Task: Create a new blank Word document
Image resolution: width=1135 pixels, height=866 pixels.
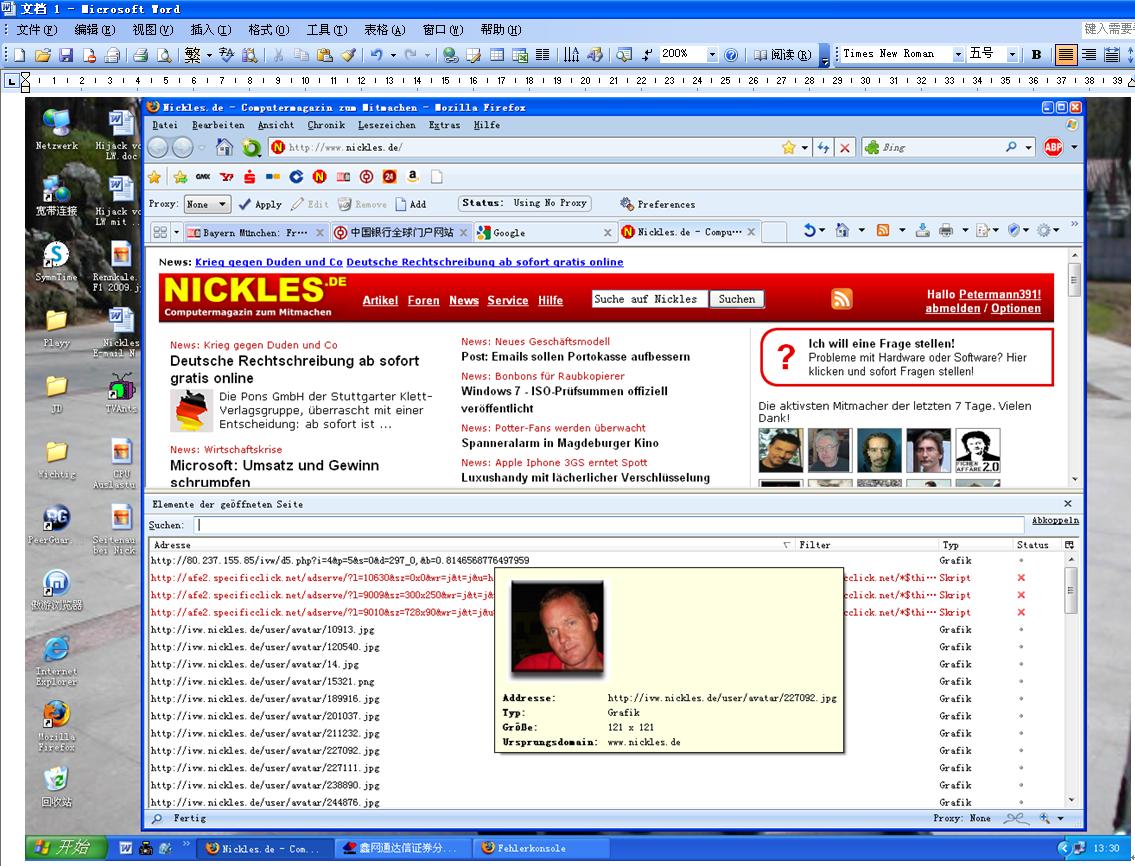Action: 20,55
